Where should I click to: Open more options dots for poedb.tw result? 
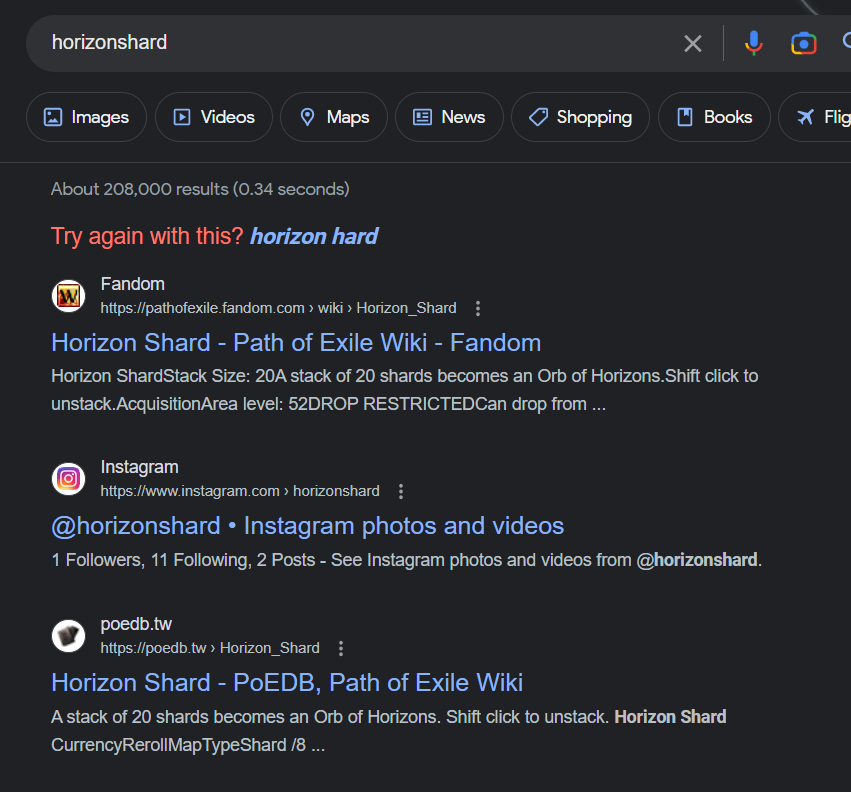click(x=341, y=648)
